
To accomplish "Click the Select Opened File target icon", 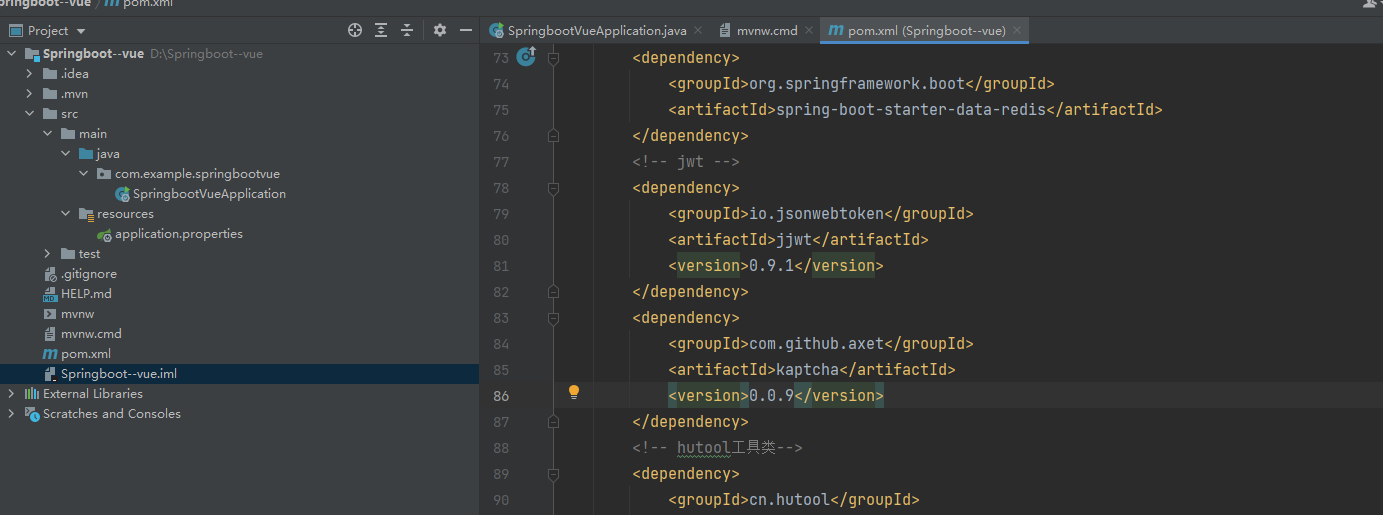I will coord(354,31).
